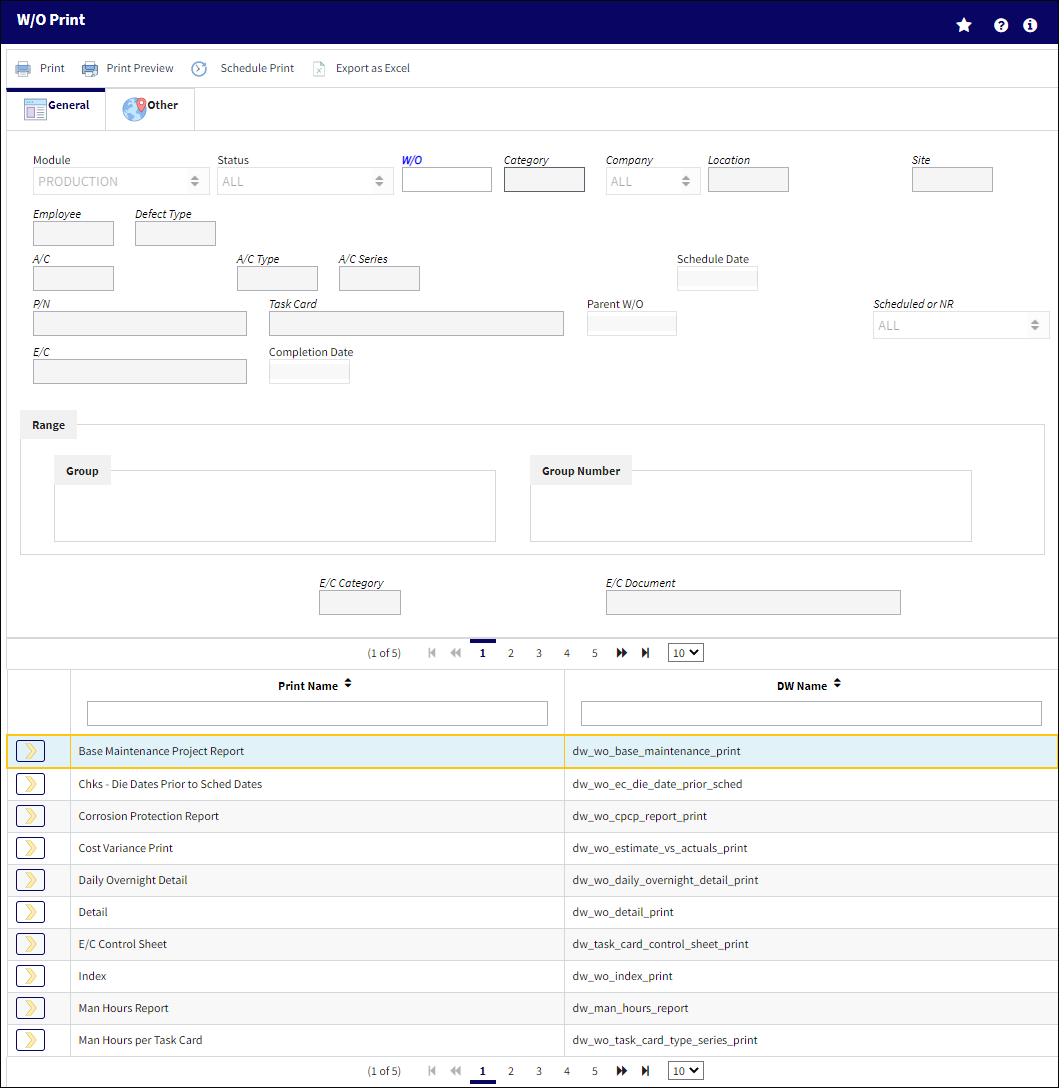Click the Print Preview icon

pos(90,69)
